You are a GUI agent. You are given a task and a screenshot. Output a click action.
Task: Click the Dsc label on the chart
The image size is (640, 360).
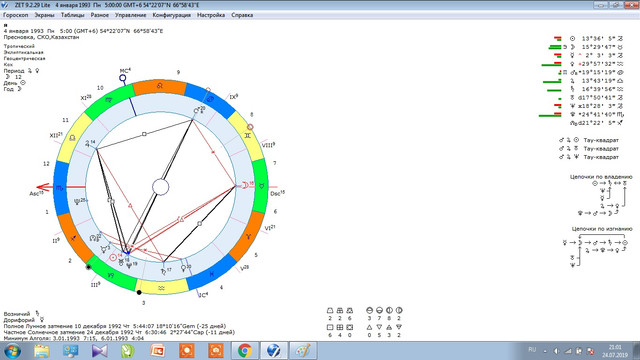[x=277, y=193]
